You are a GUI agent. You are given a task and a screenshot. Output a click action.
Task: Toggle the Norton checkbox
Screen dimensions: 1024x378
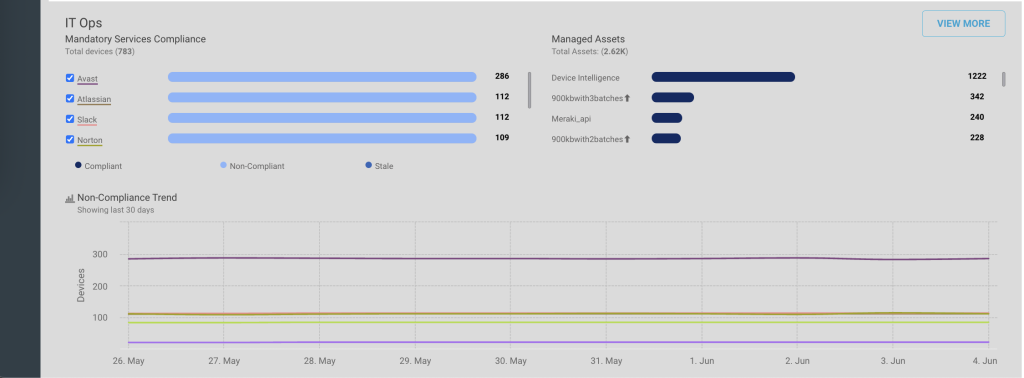[70, 140]
